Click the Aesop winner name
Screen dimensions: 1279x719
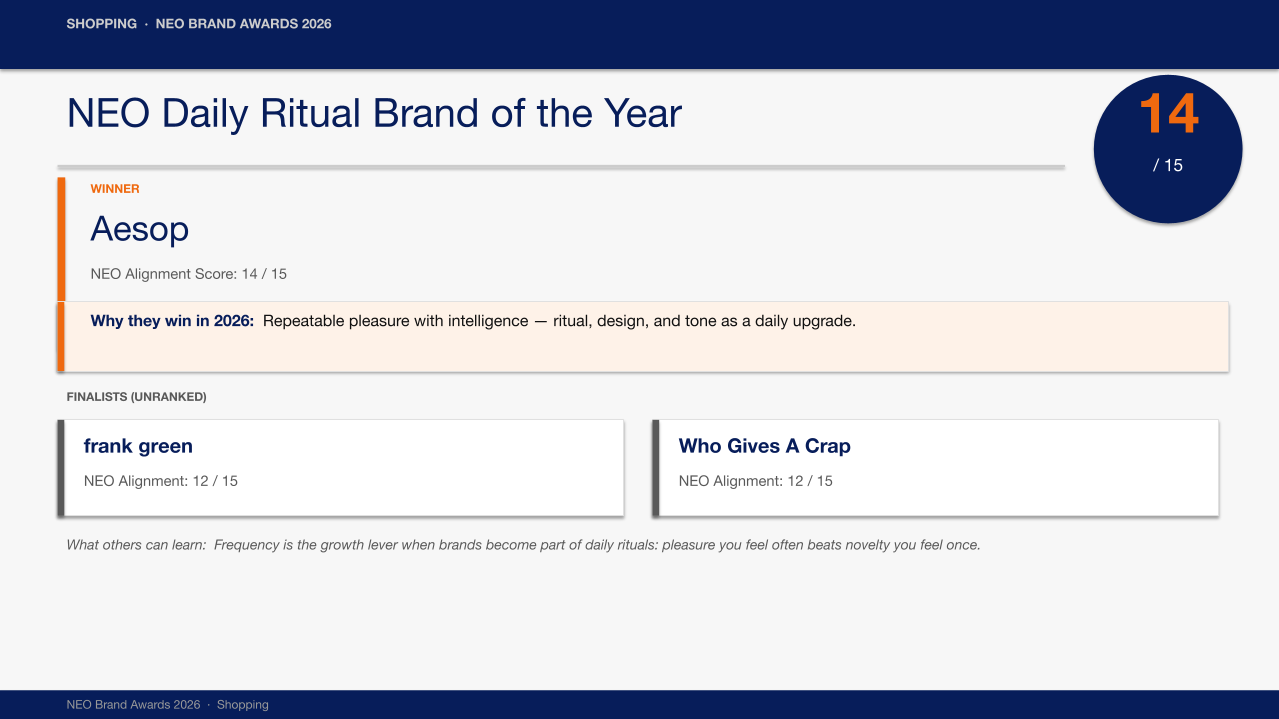click(140, 230)
